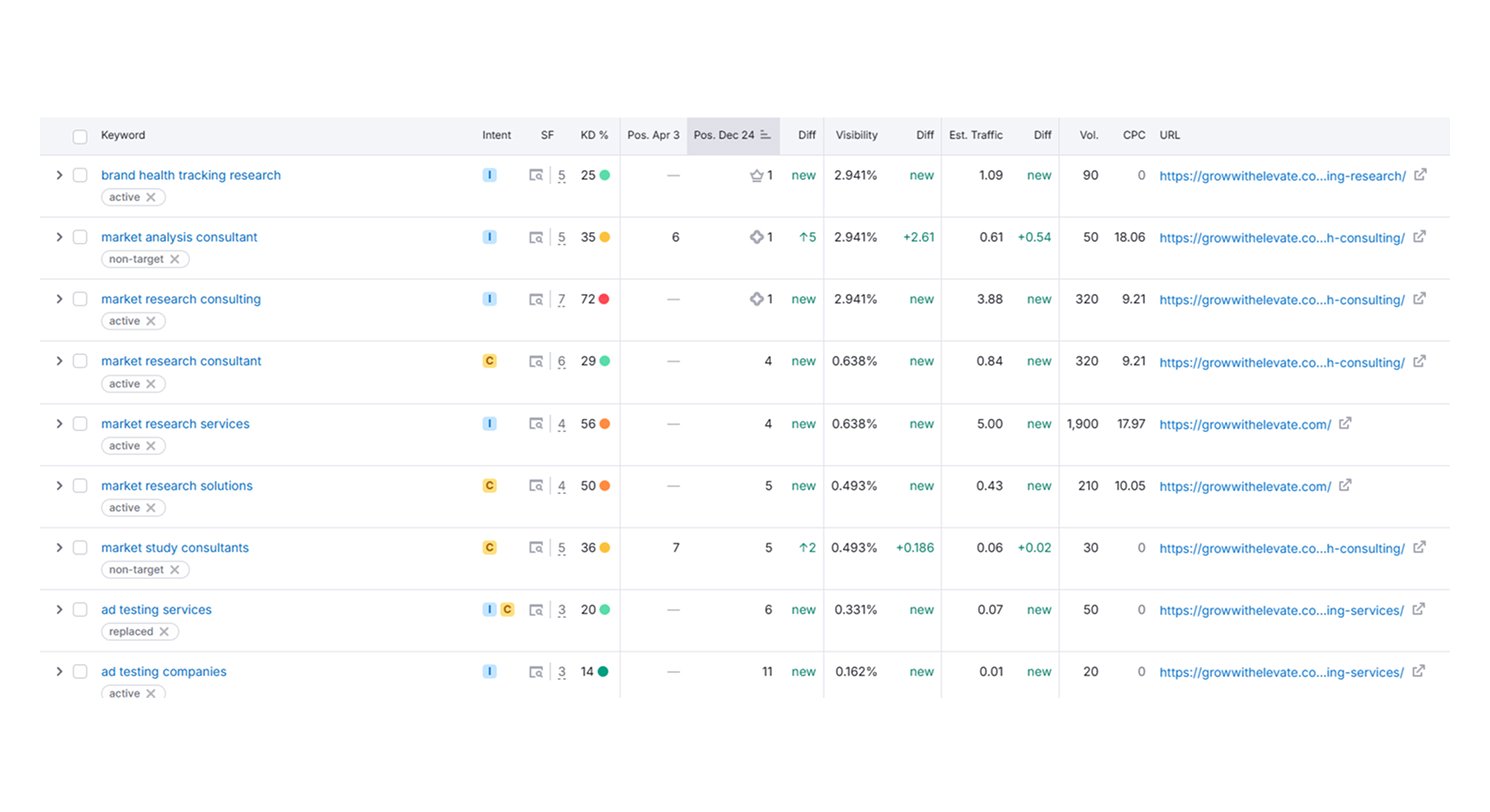This screenshot has height=812, width=1490.
Task: Expand the market research services row details
Action: 59,423
